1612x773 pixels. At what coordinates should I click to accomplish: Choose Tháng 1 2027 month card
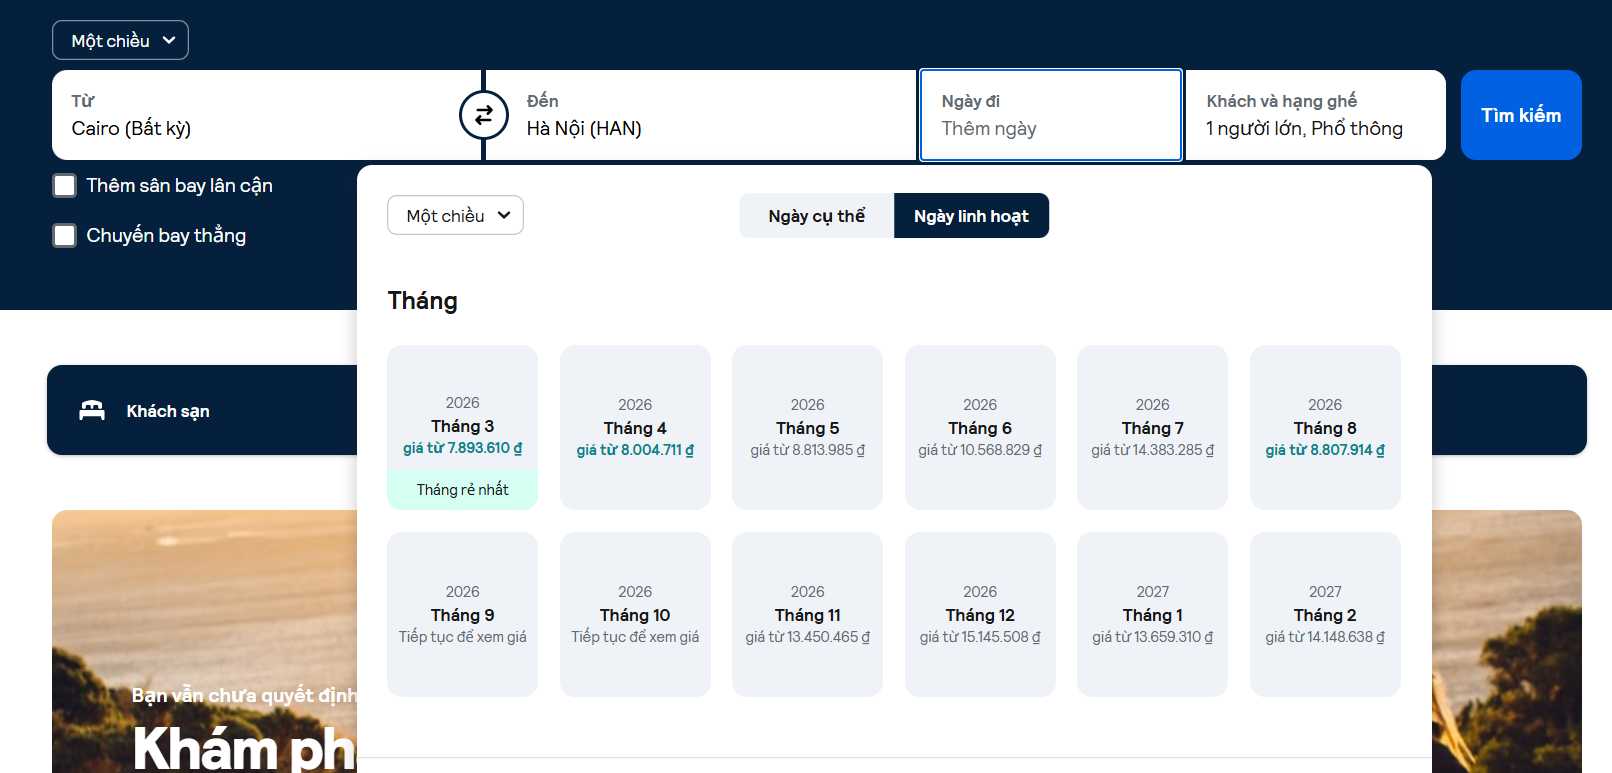tap(1152, 614)
